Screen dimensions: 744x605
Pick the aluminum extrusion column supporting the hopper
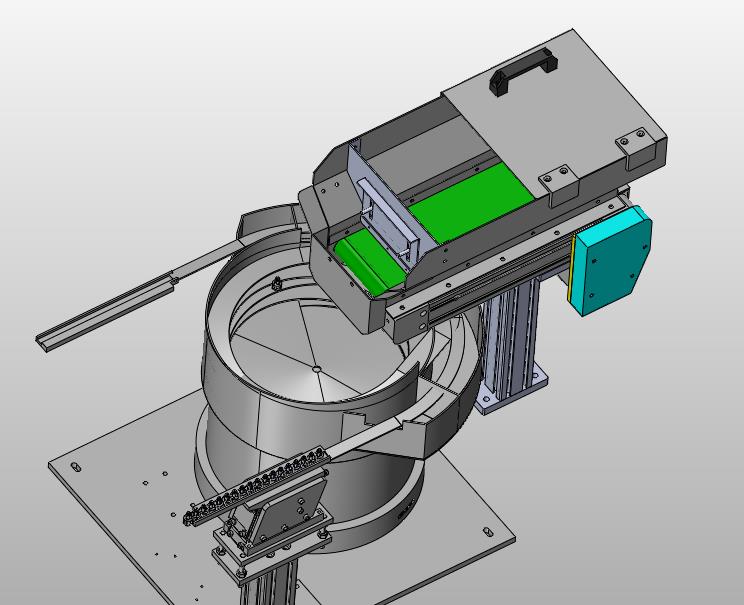(510, 339)
